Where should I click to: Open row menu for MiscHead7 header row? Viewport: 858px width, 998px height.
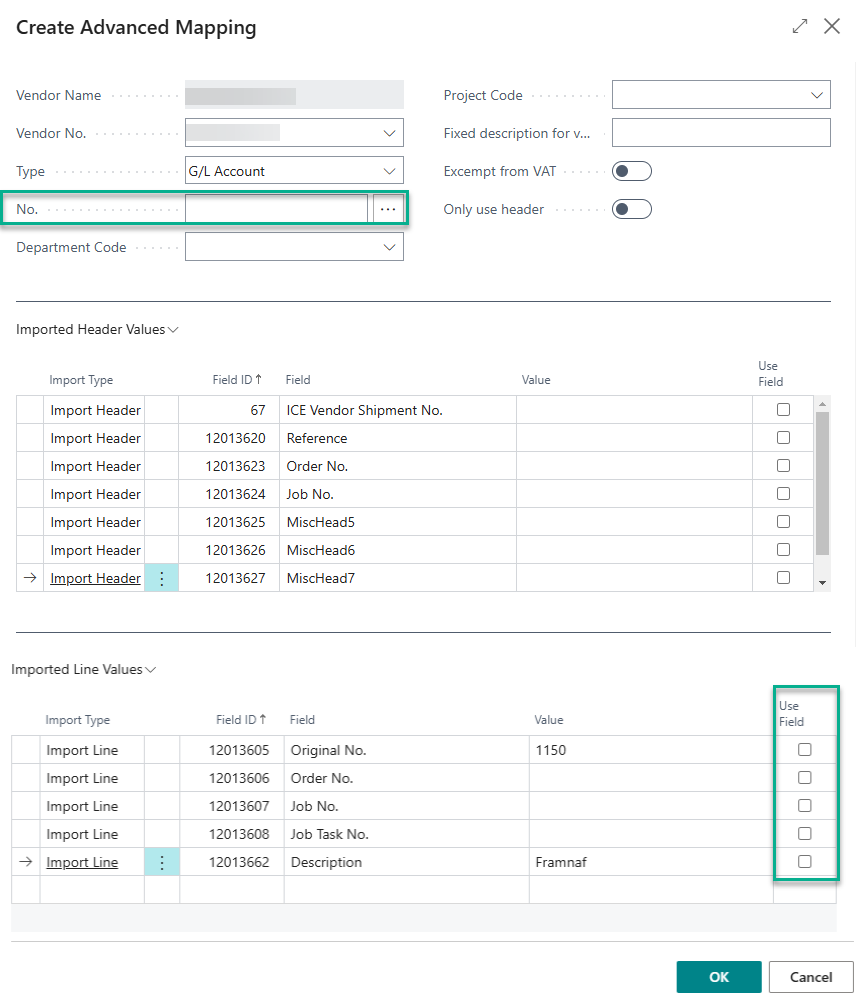coord(162,578)
